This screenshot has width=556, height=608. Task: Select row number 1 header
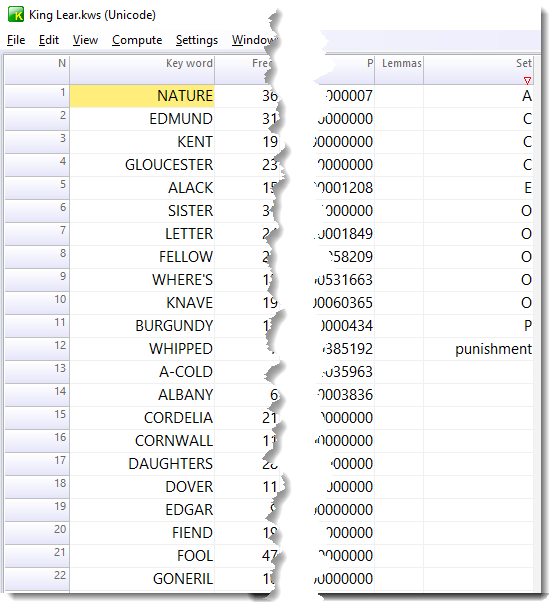click(x=37, y=96)
